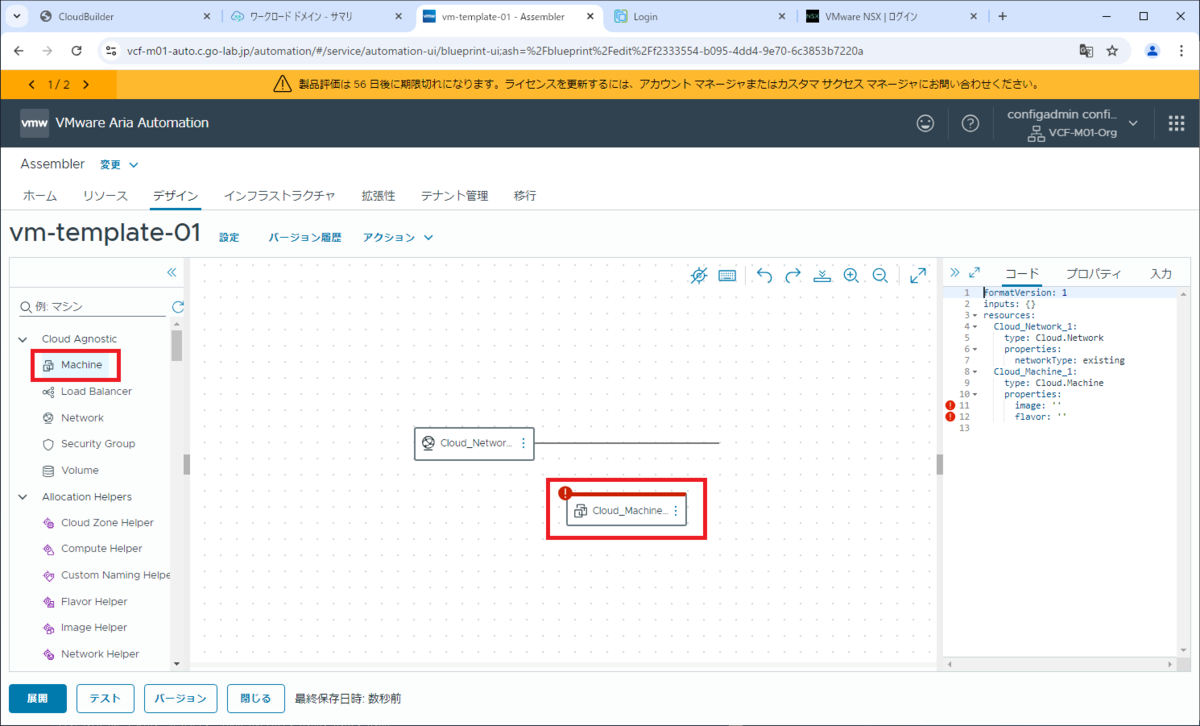This screenshot has width=1200, height=726.
Task: Open the help question mark icon
Action: point(970,123)
